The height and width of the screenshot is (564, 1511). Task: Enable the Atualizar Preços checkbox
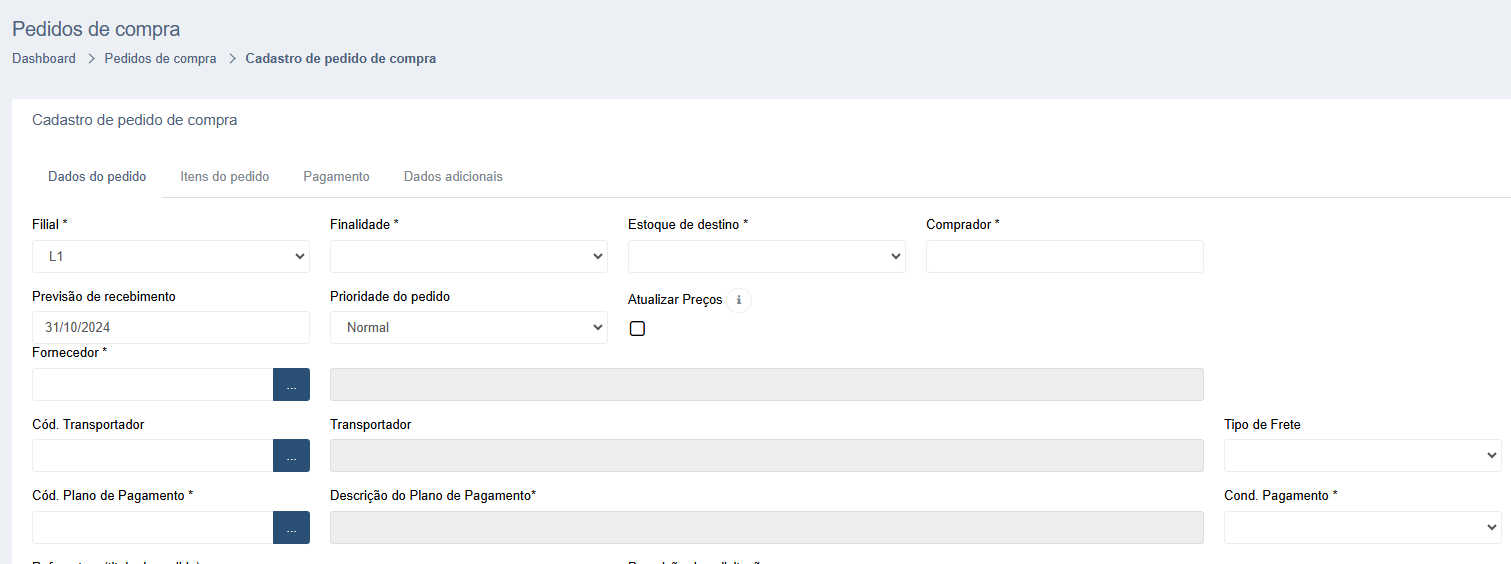tap(637, 329)
